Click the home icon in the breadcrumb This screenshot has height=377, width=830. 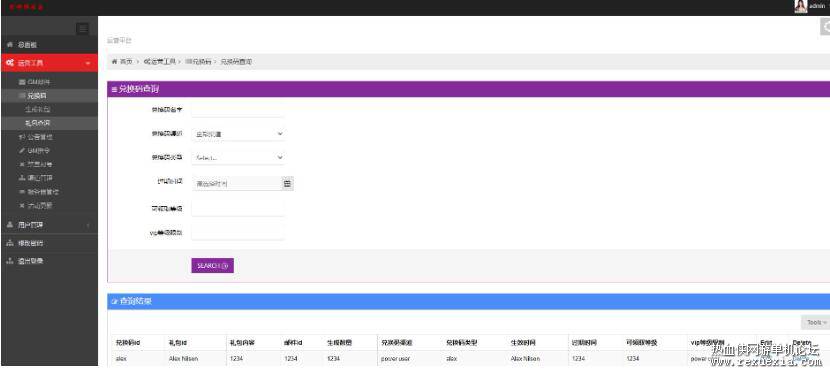tap(114, 61)
